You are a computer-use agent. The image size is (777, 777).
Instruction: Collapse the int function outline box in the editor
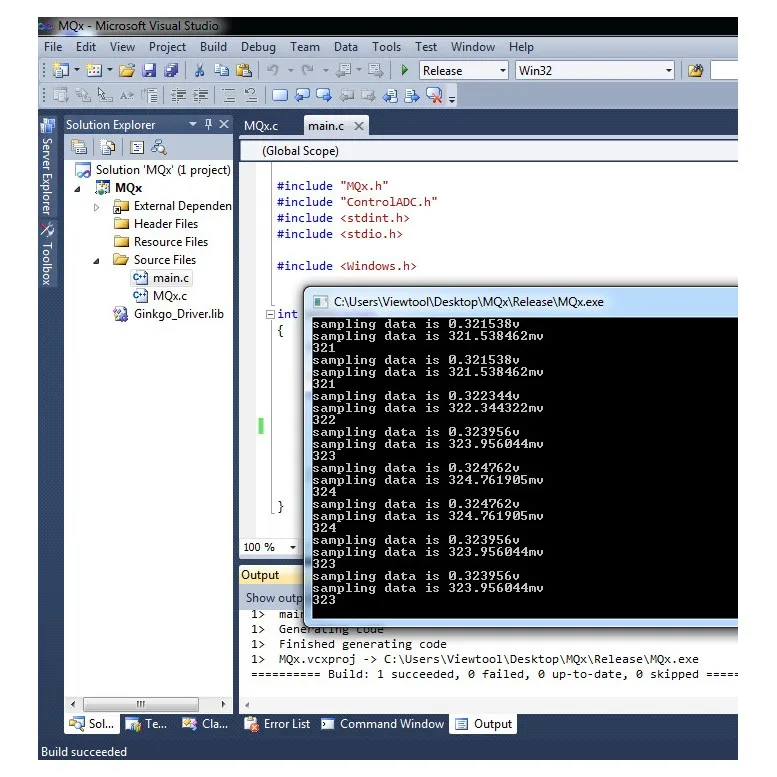point(270,314)
